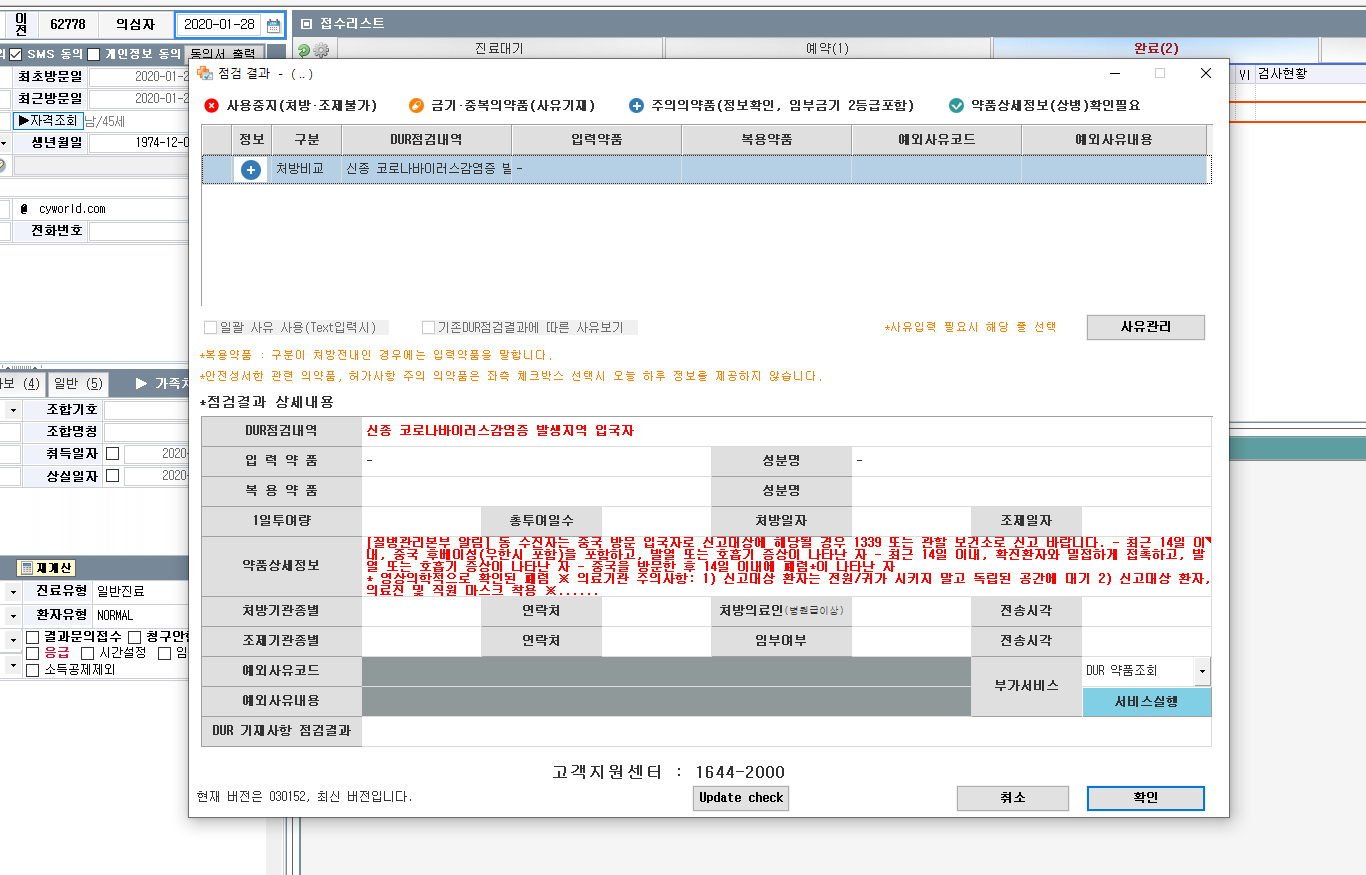Open the calendar picker beside 2020-01-28
This screenshot has height=875, width=1366.
[x=273, y=25]
